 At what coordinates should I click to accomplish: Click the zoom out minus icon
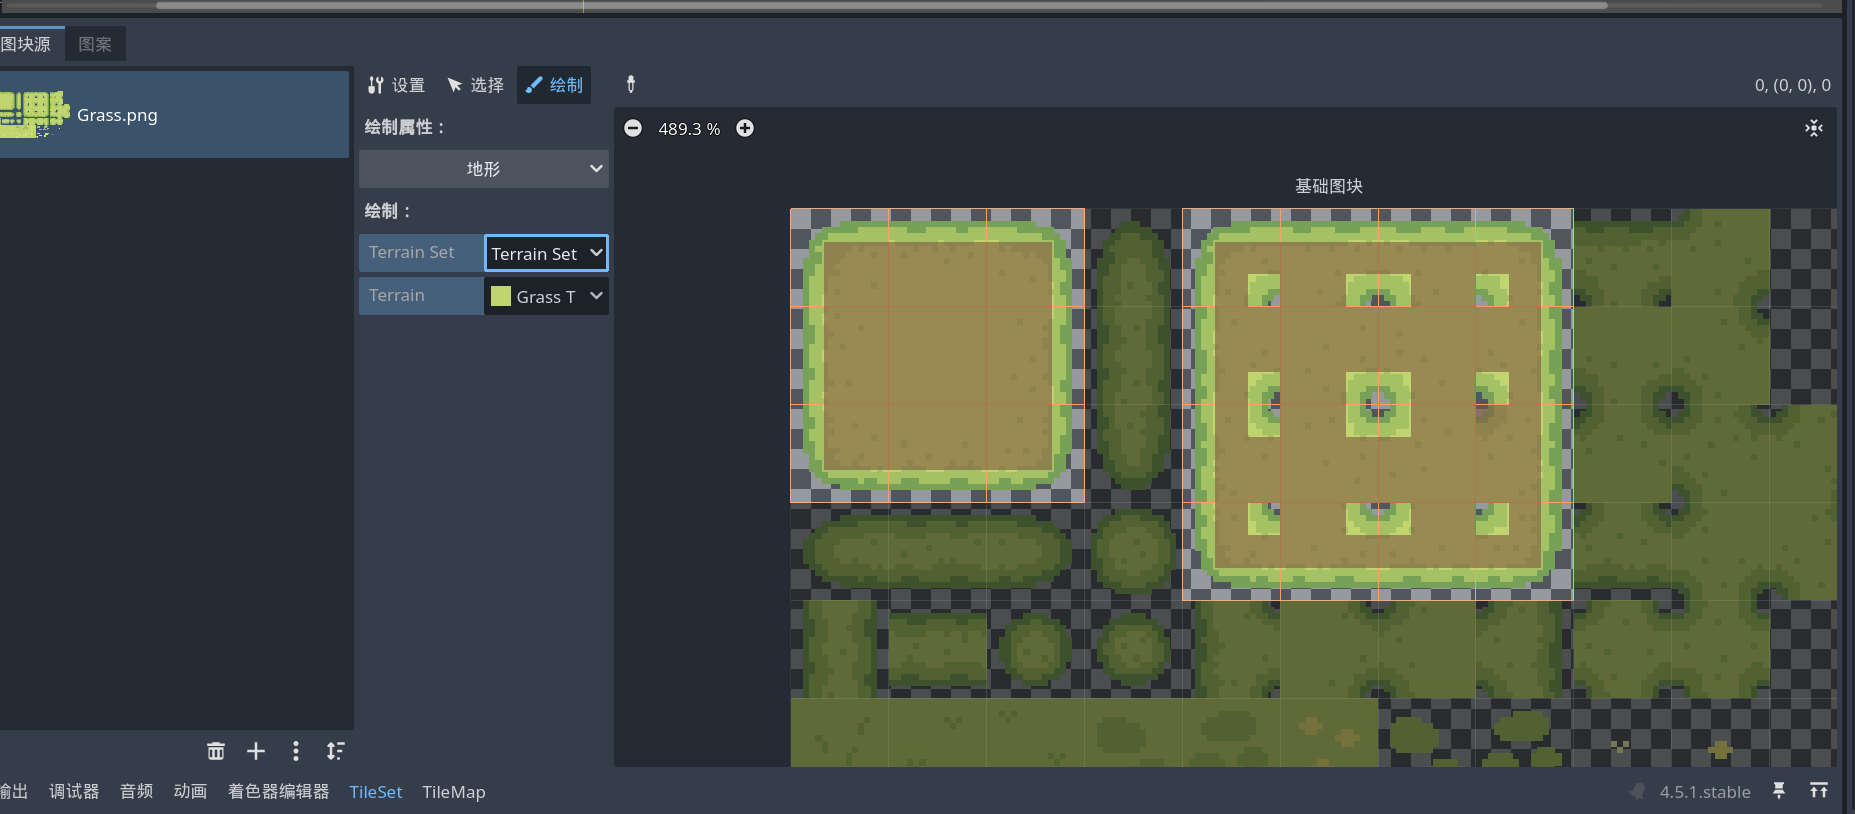click(633, 128)
